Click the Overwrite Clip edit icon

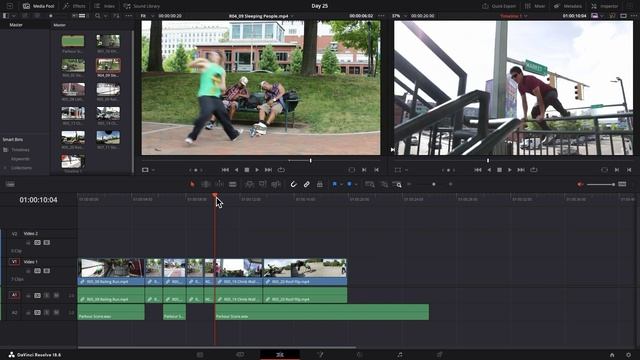[262, 184]
